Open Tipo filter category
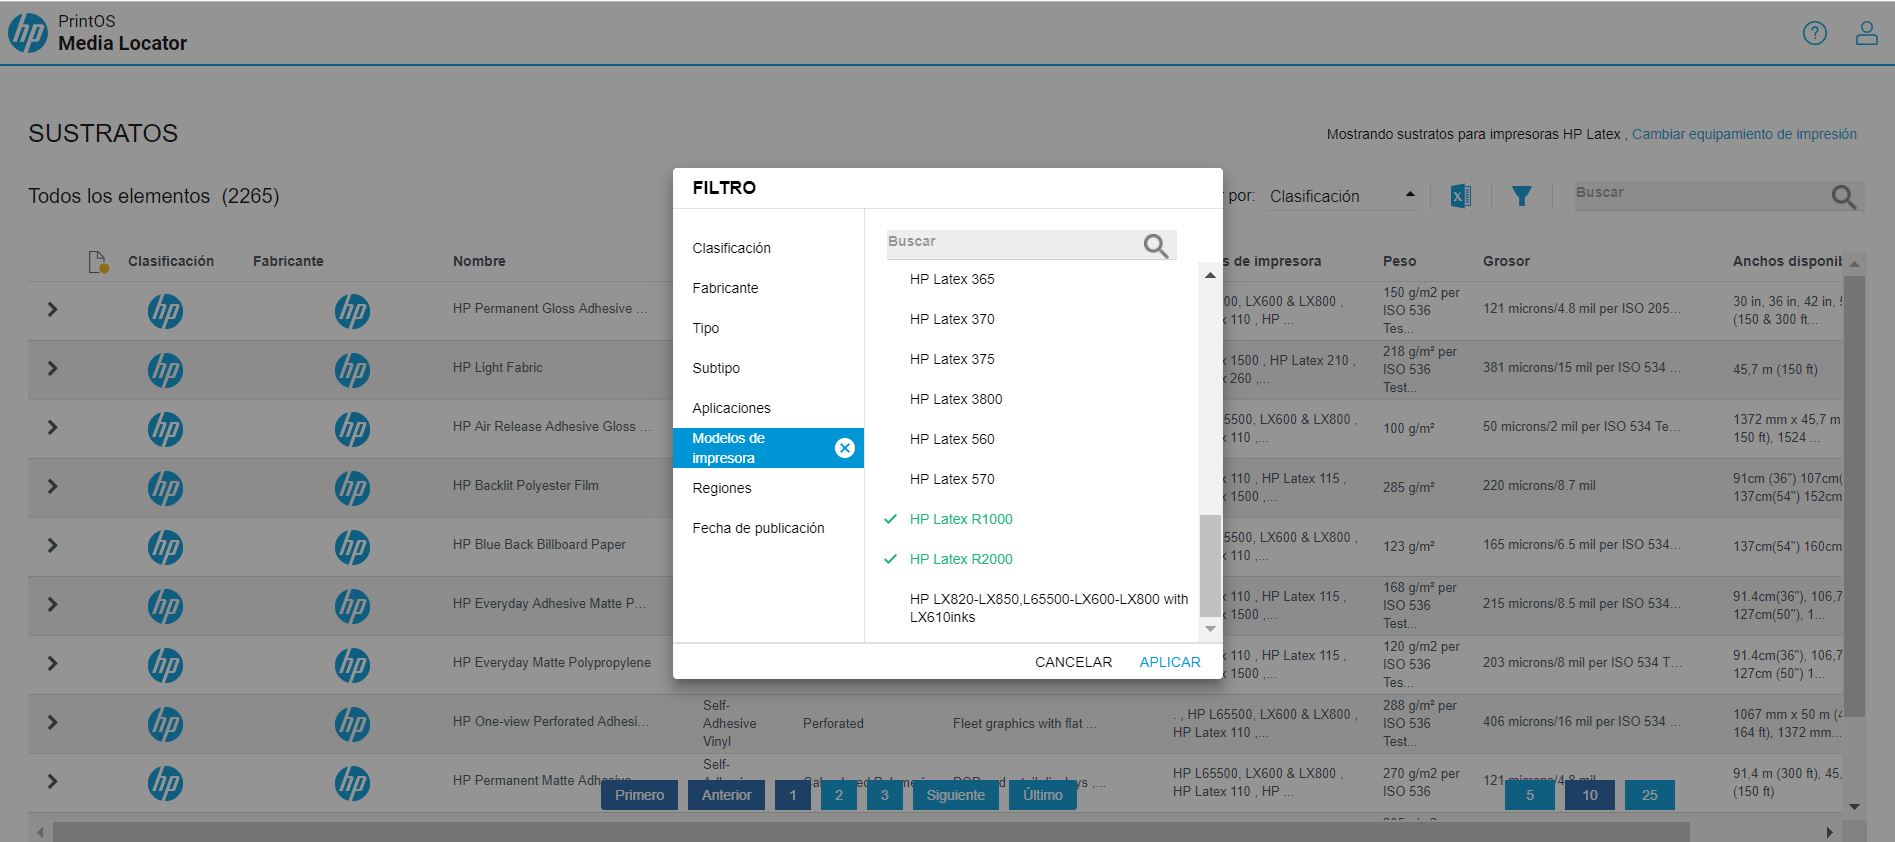Viewport: 1895px width, 842px height. (x=768, y=328)
